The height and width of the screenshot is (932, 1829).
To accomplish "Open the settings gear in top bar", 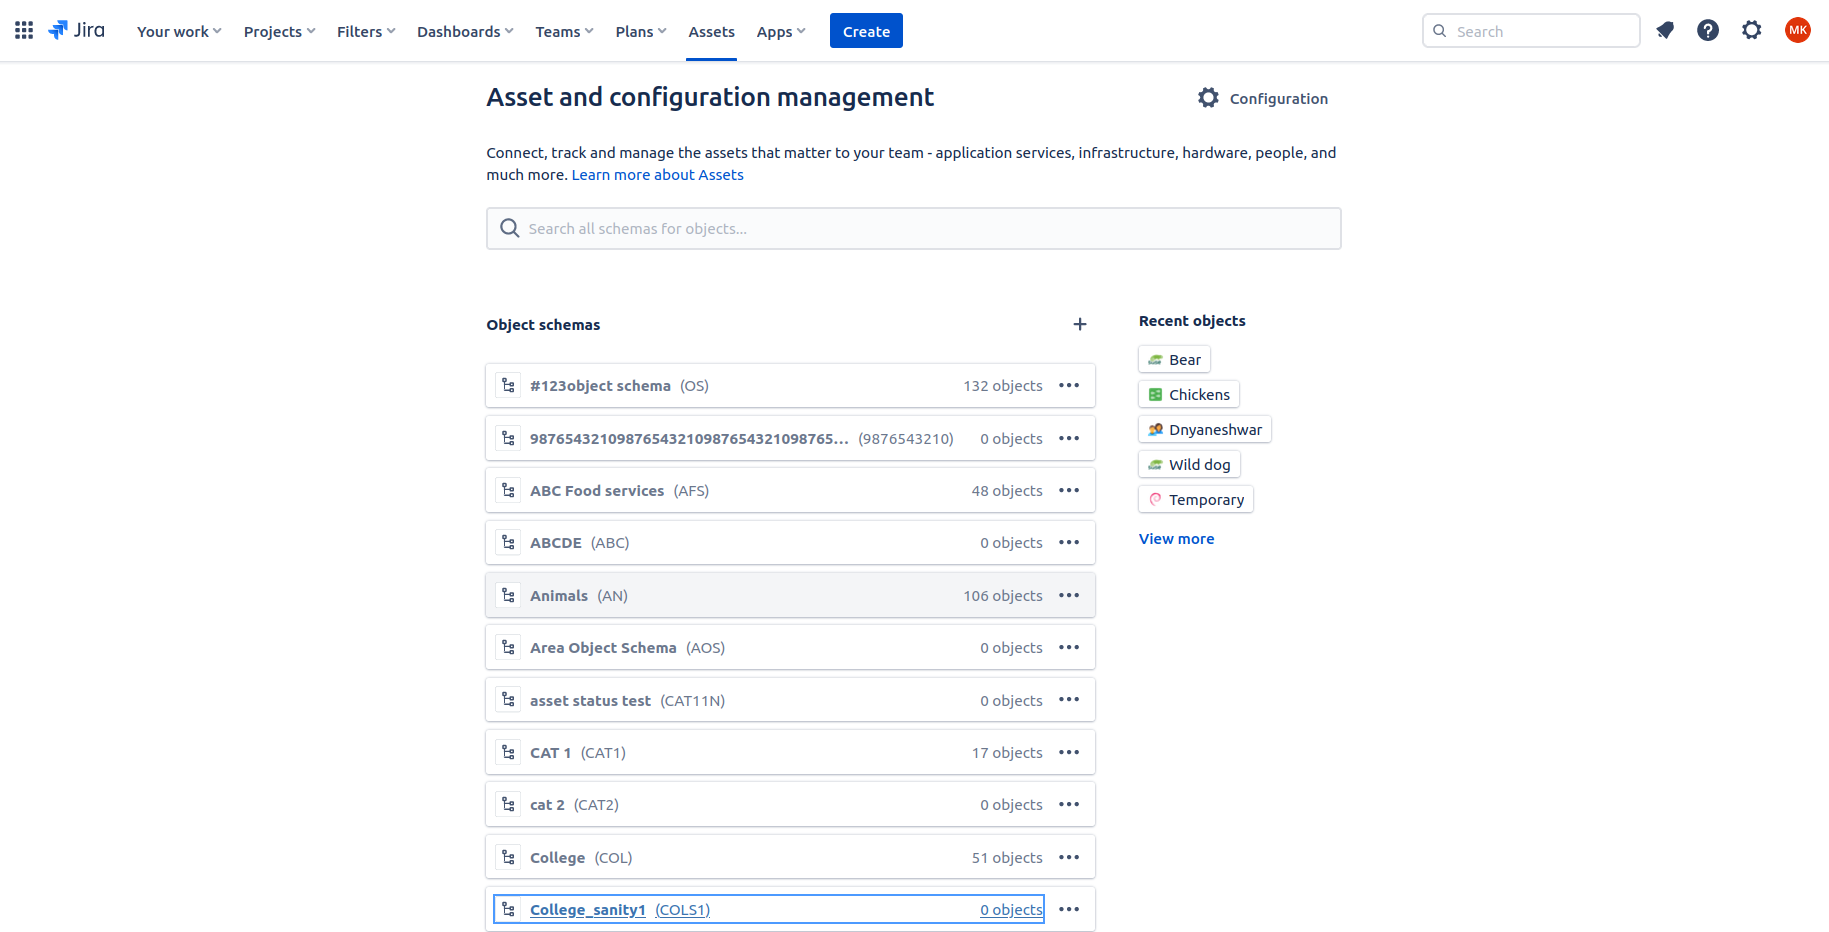I will pos(1751,31).
